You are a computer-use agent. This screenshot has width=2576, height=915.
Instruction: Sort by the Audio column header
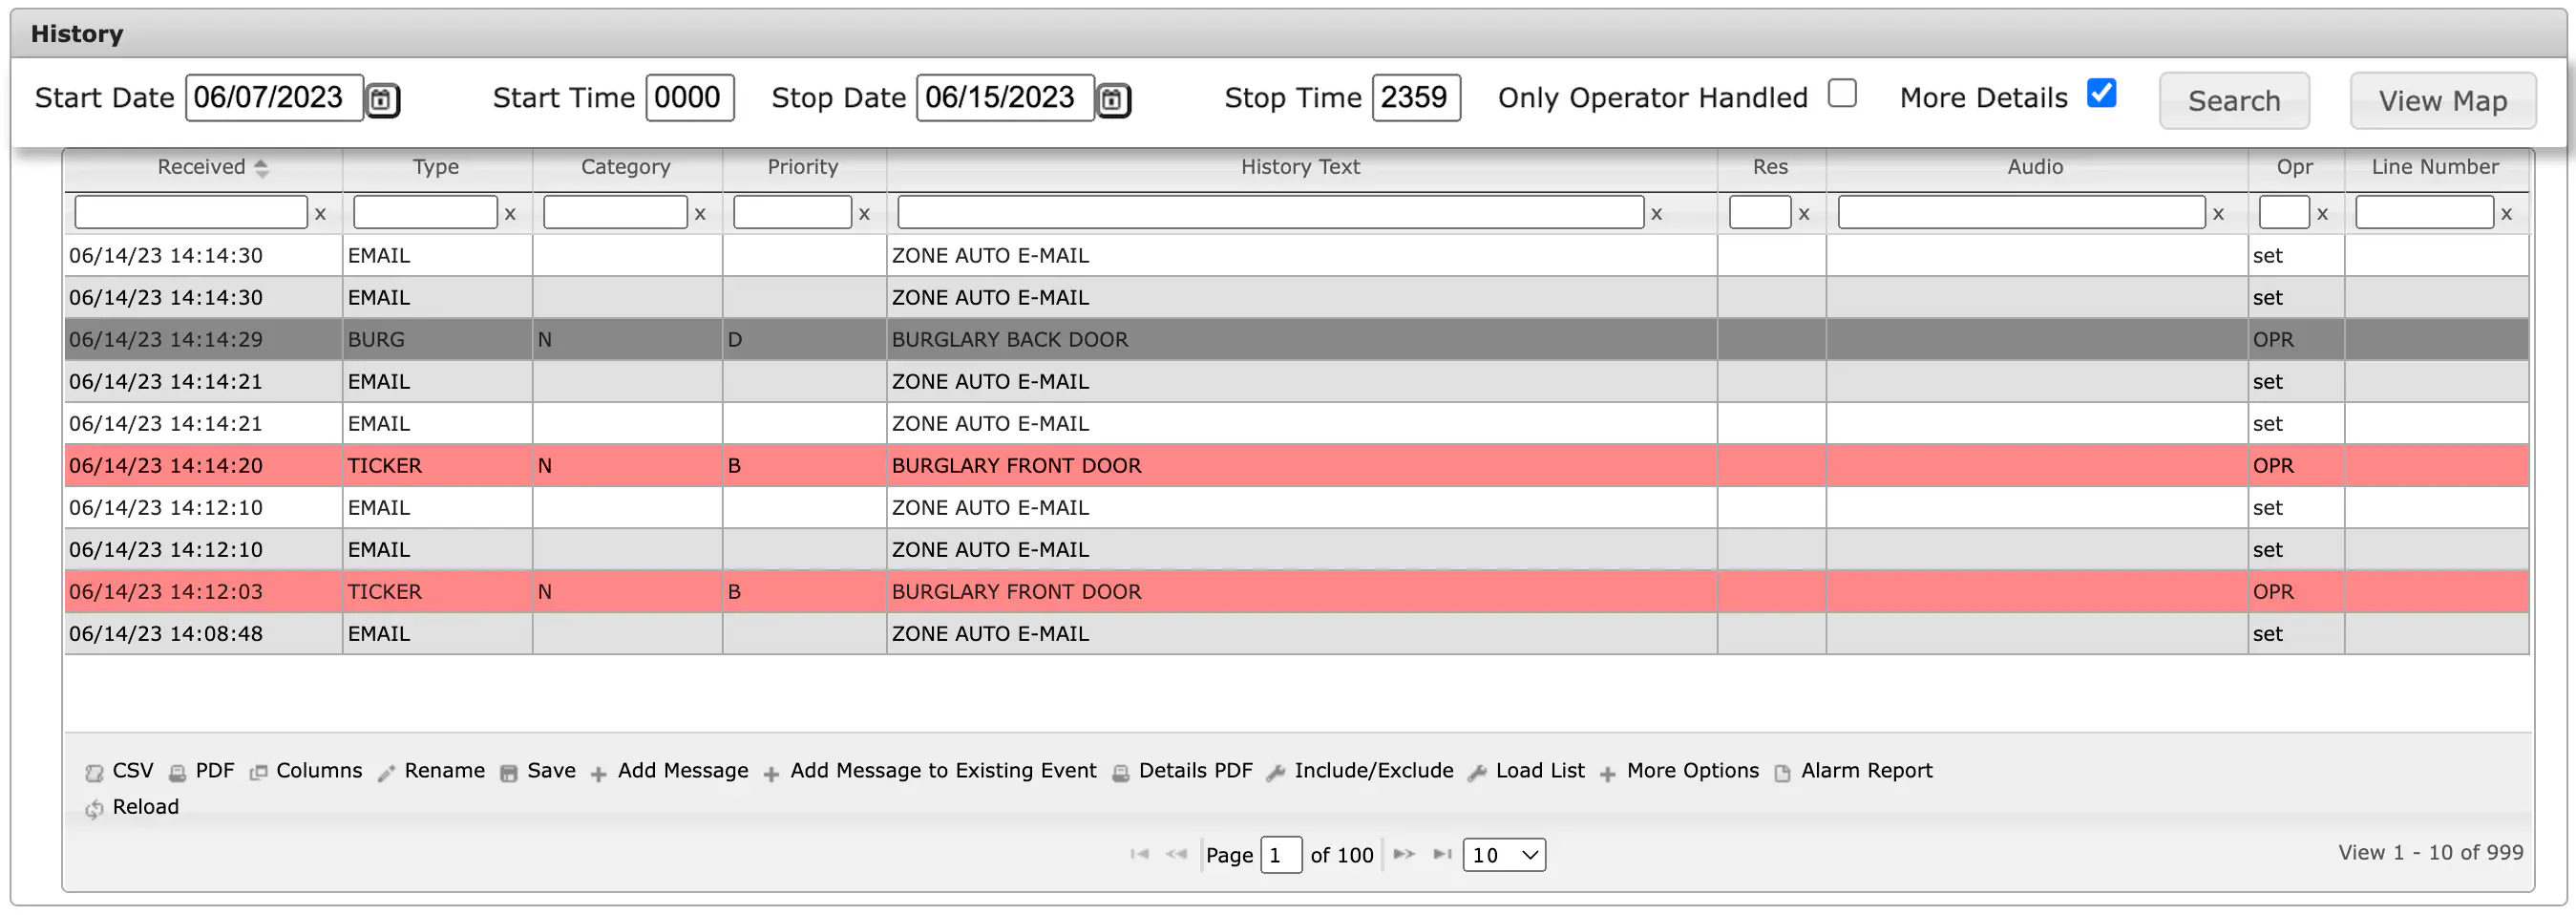point(2036,167)
